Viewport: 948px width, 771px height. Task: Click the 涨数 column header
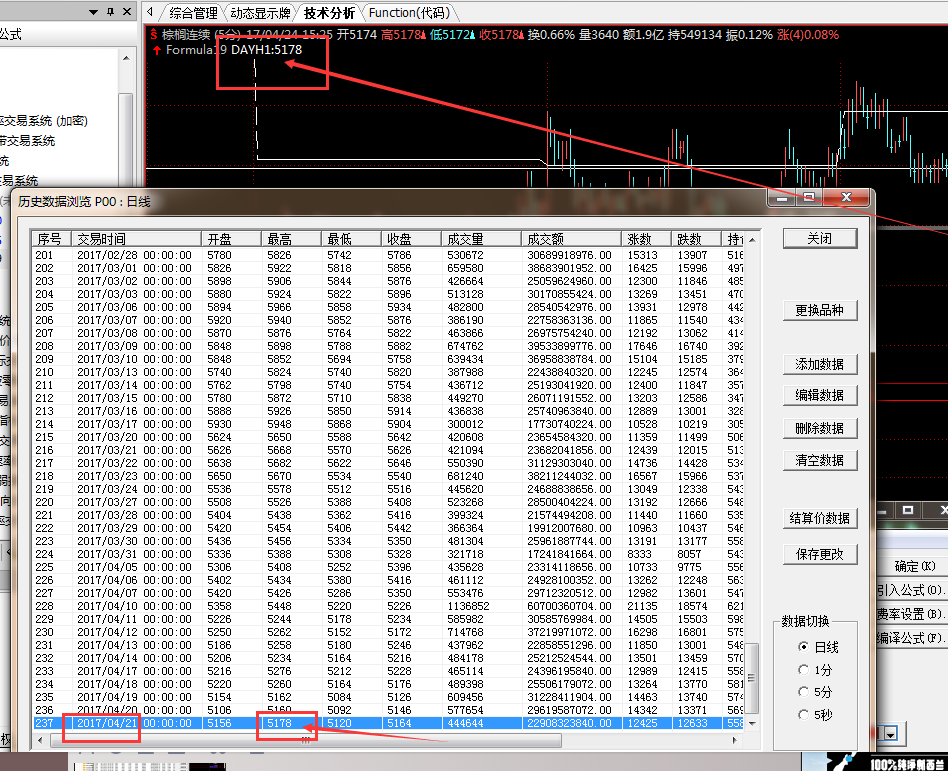click(x=646, y=239)
